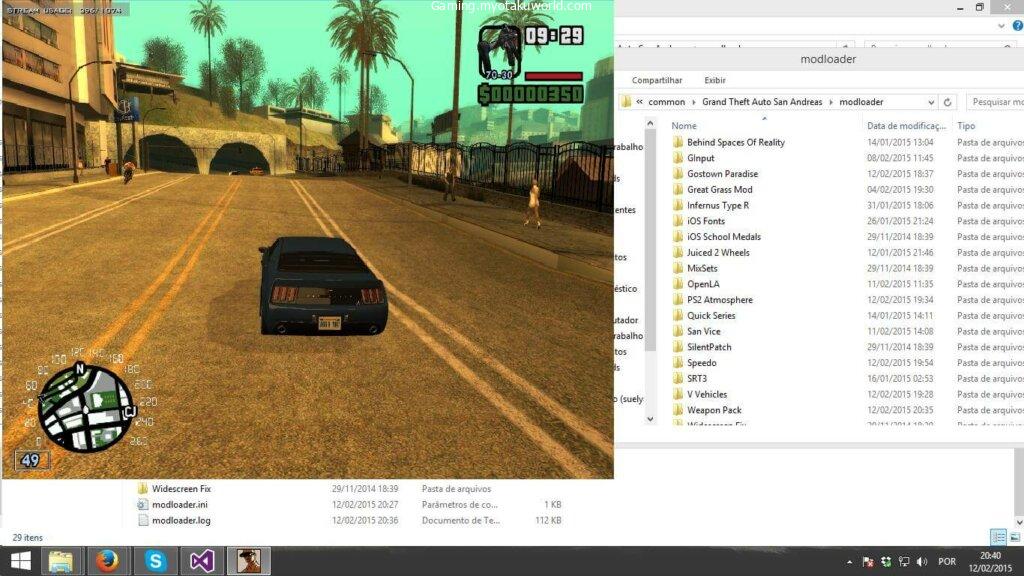Select the Juiced 2 Wheels folder
Image resolution: width=1024 pixels, height=576 pixels.
718,253
